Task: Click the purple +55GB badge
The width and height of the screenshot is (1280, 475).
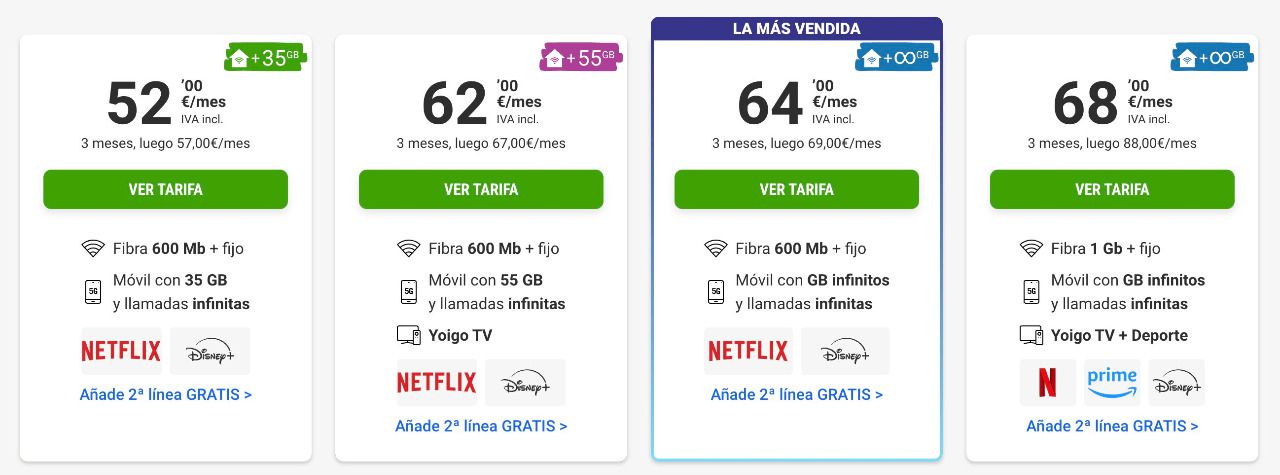Action: pyautogui.click(x=581, y=58)
